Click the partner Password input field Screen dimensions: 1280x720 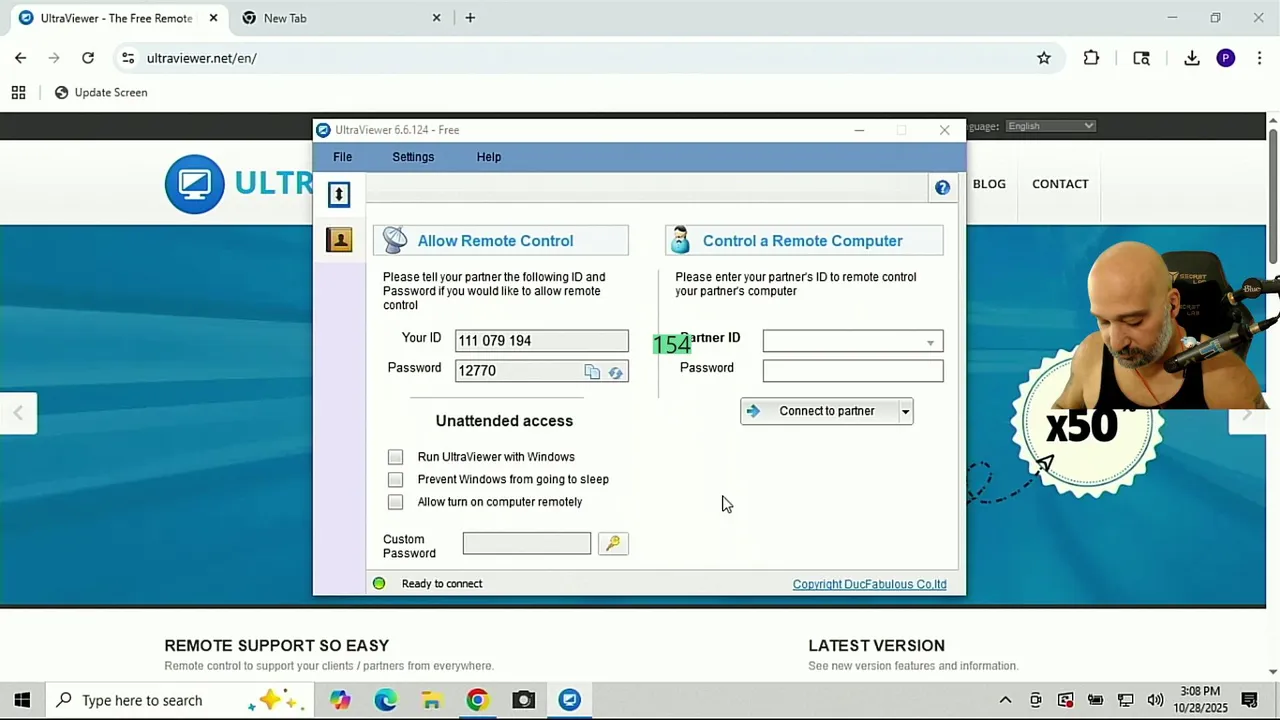tap(853, 371)
